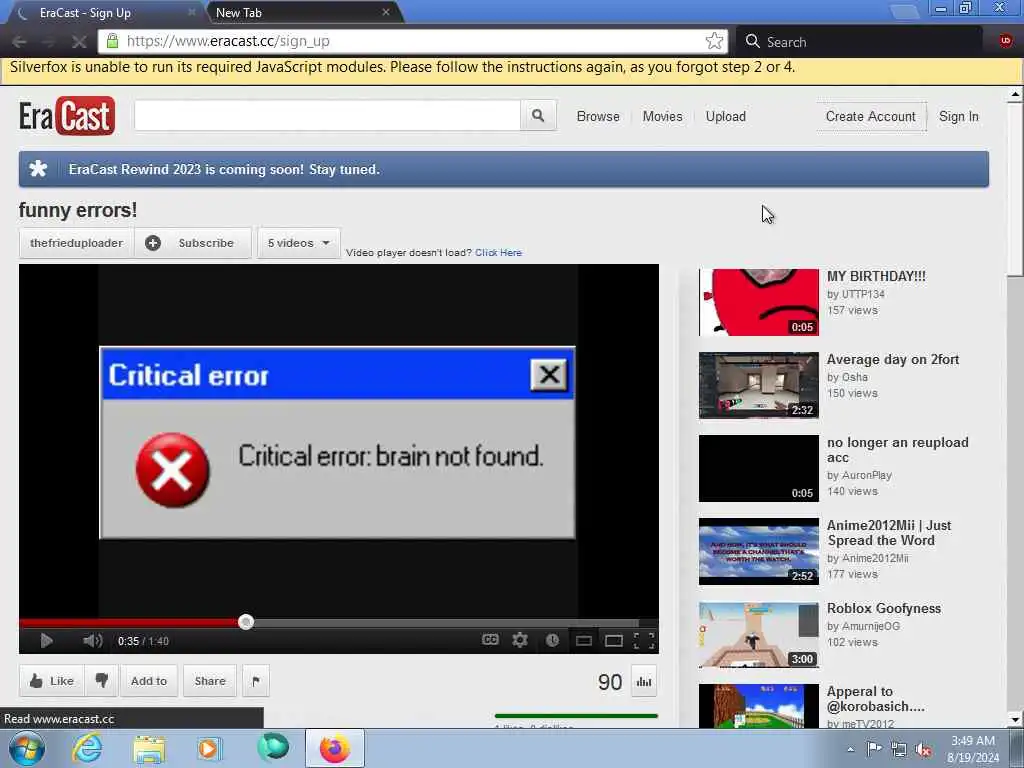Click uploader name UTTP134
The height and width of the screenshot is (768, 1024).
coord(863,295)
